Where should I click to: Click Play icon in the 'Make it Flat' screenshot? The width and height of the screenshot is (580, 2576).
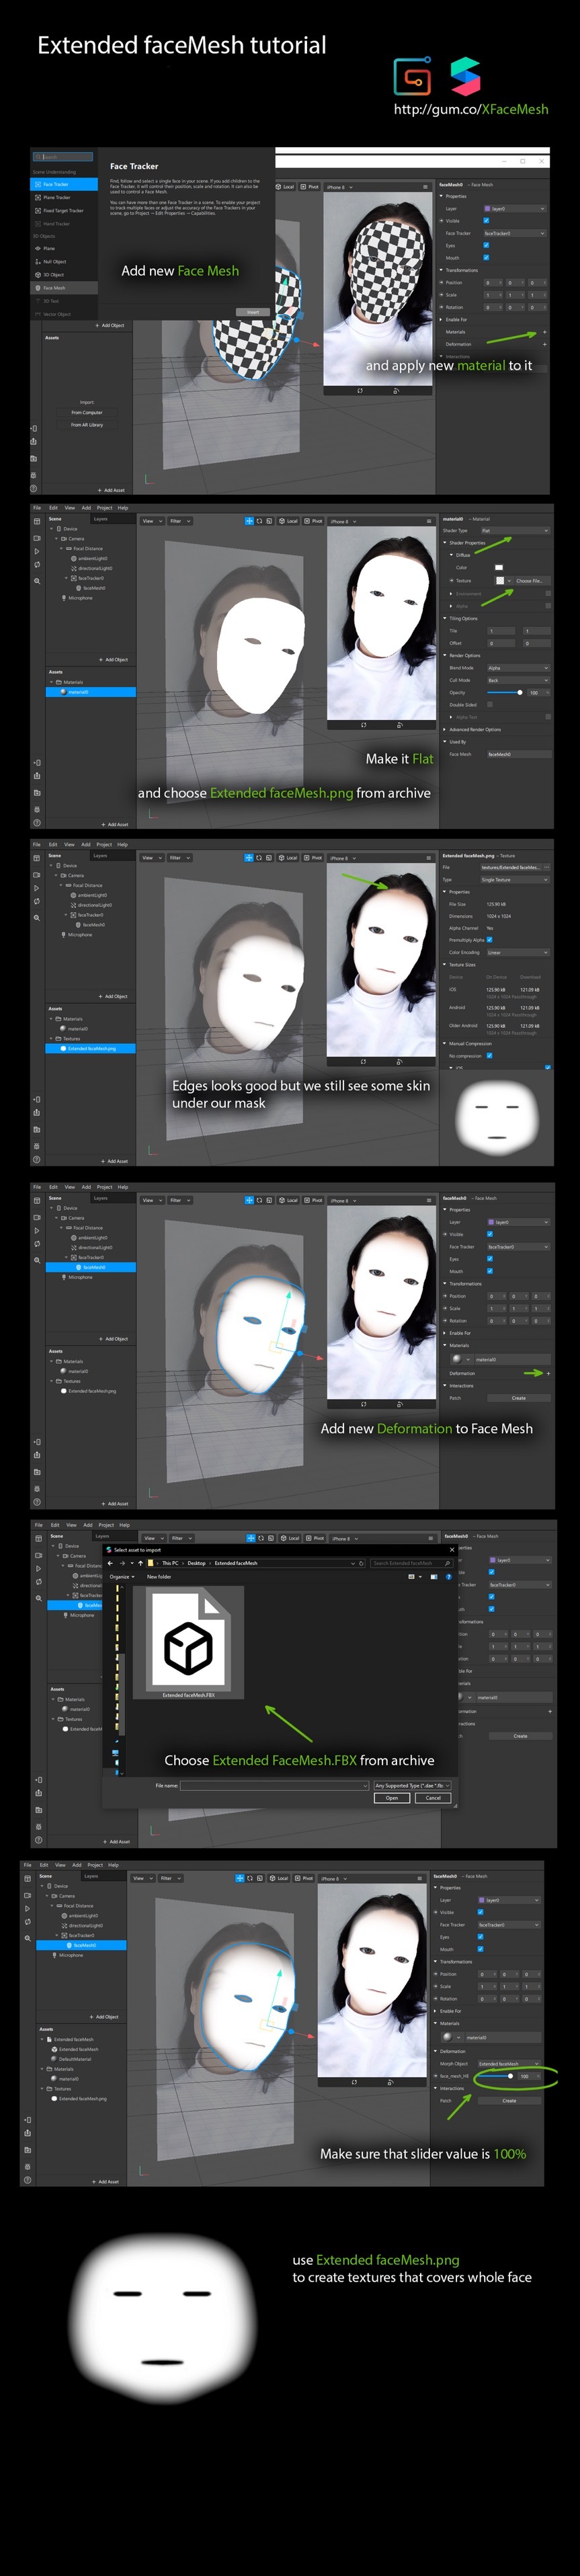point(37,551)
